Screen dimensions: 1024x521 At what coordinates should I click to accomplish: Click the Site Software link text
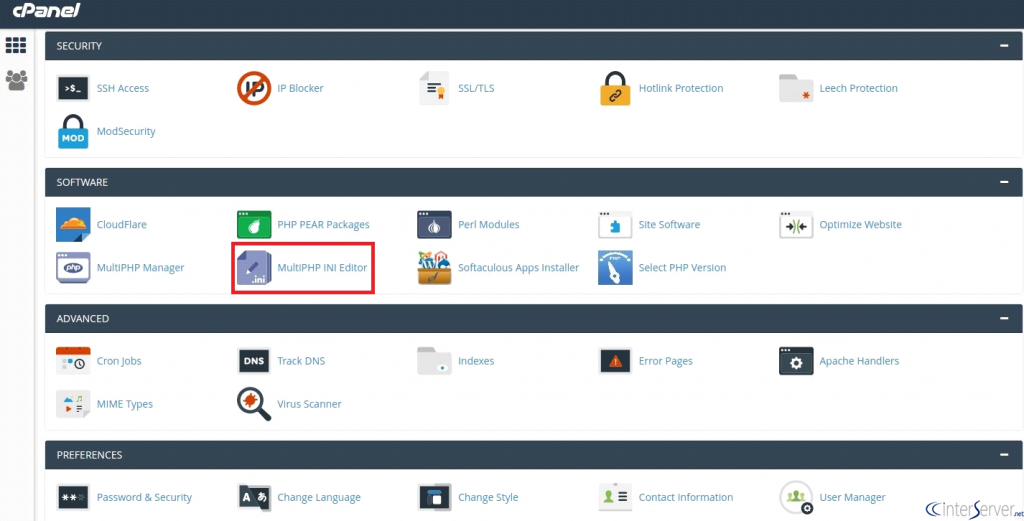669,225
